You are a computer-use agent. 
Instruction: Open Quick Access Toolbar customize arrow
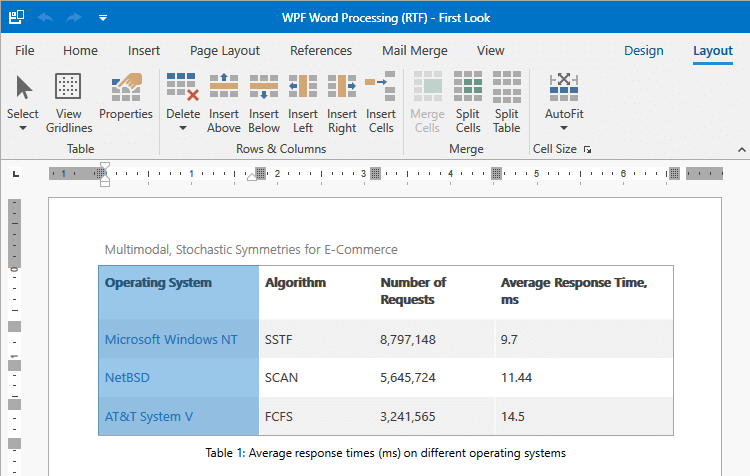(x=103, y=18)
